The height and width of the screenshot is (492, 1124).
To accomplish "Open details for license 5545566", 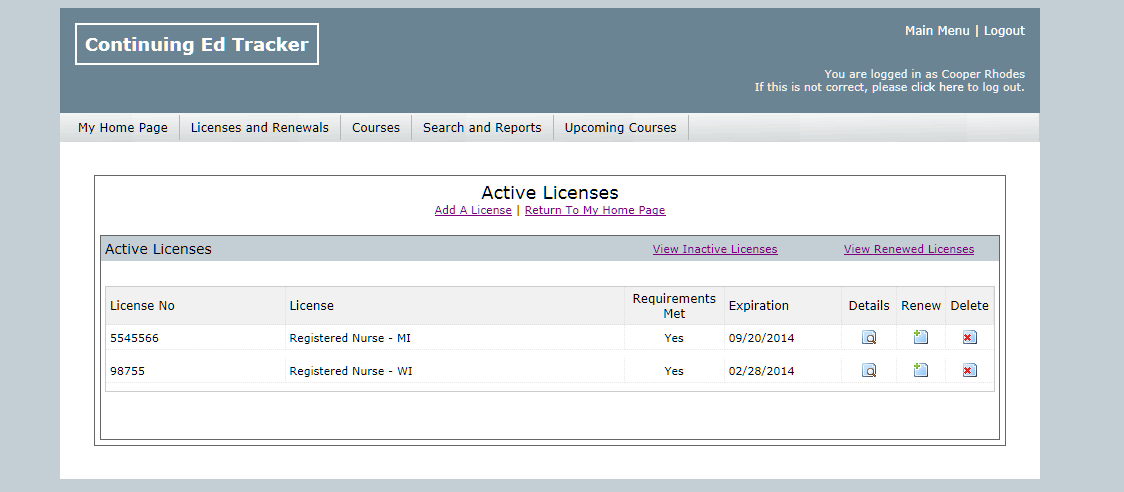I will point(869,338).
